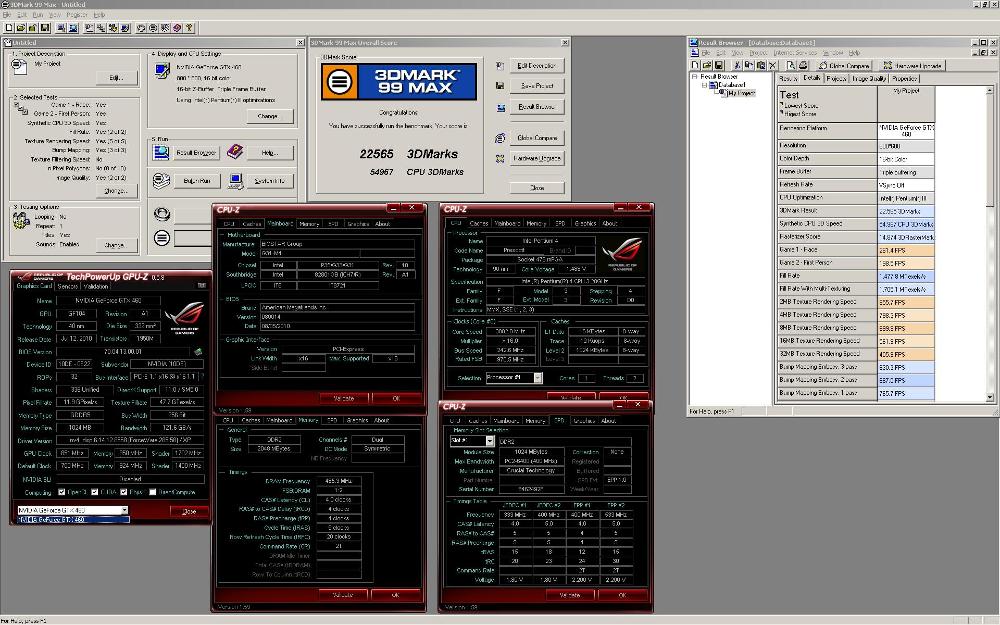Click the yellow help icon ending 3DMark toolbar

[189, 28]
